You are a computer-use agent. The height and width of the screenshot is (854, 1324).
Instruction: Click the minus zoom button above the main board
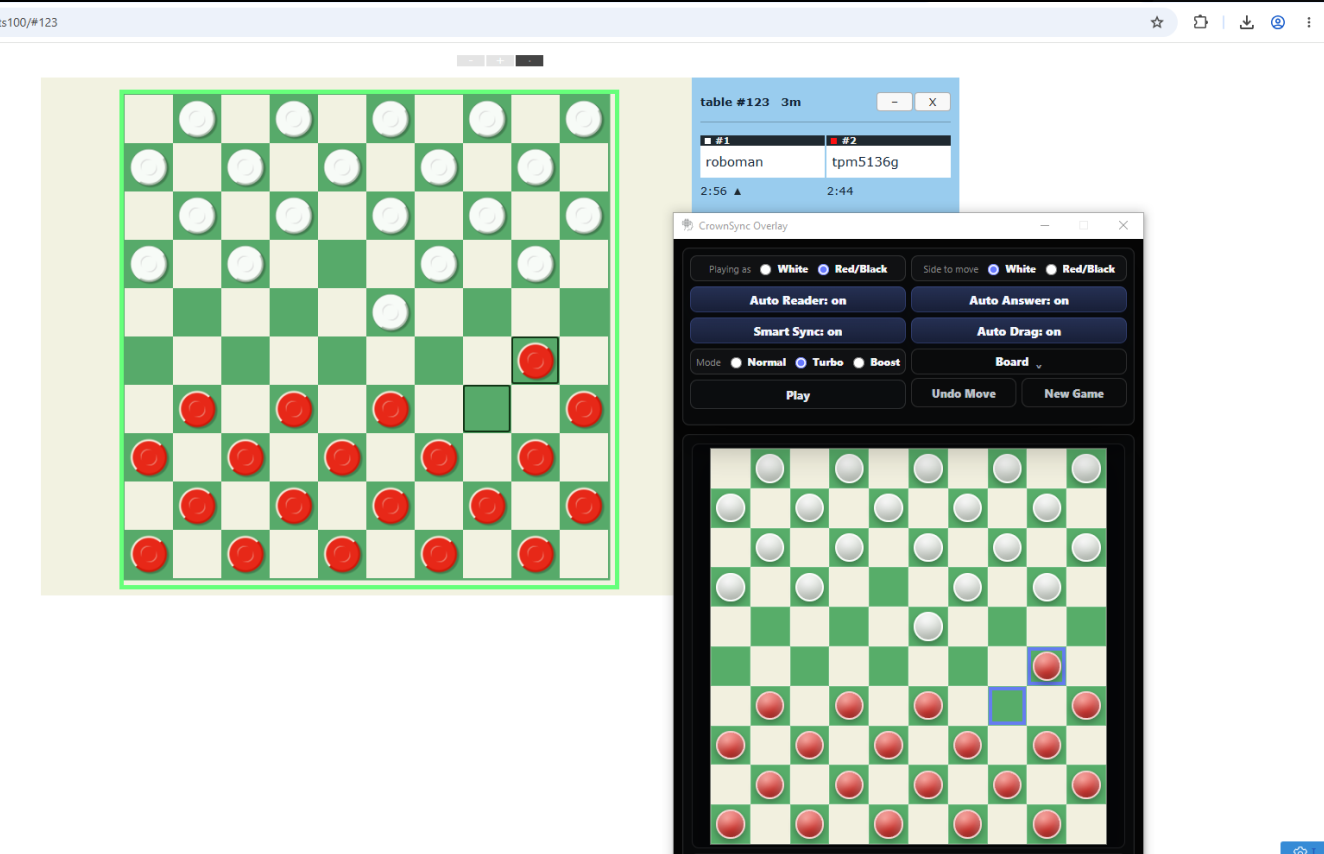pos(471,61)
